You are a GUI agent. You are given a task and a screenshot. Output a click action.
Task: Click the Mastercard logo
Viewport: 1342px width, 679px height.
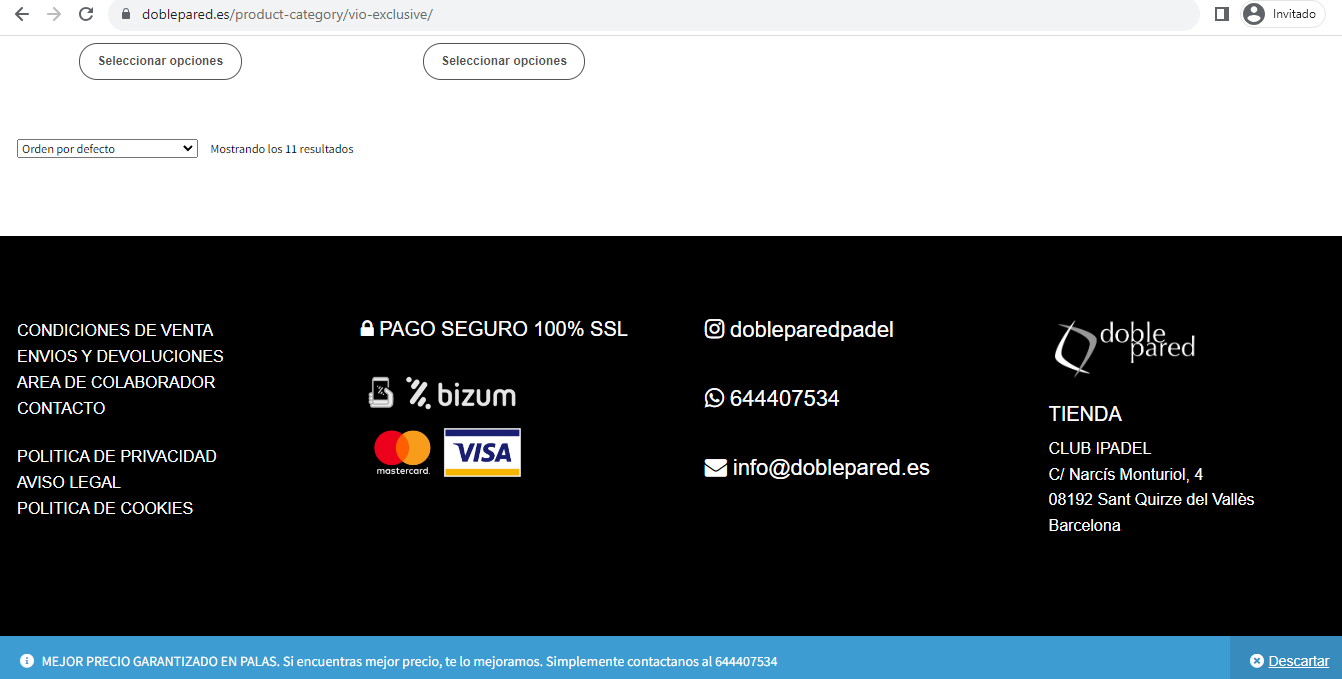(402, 452)
